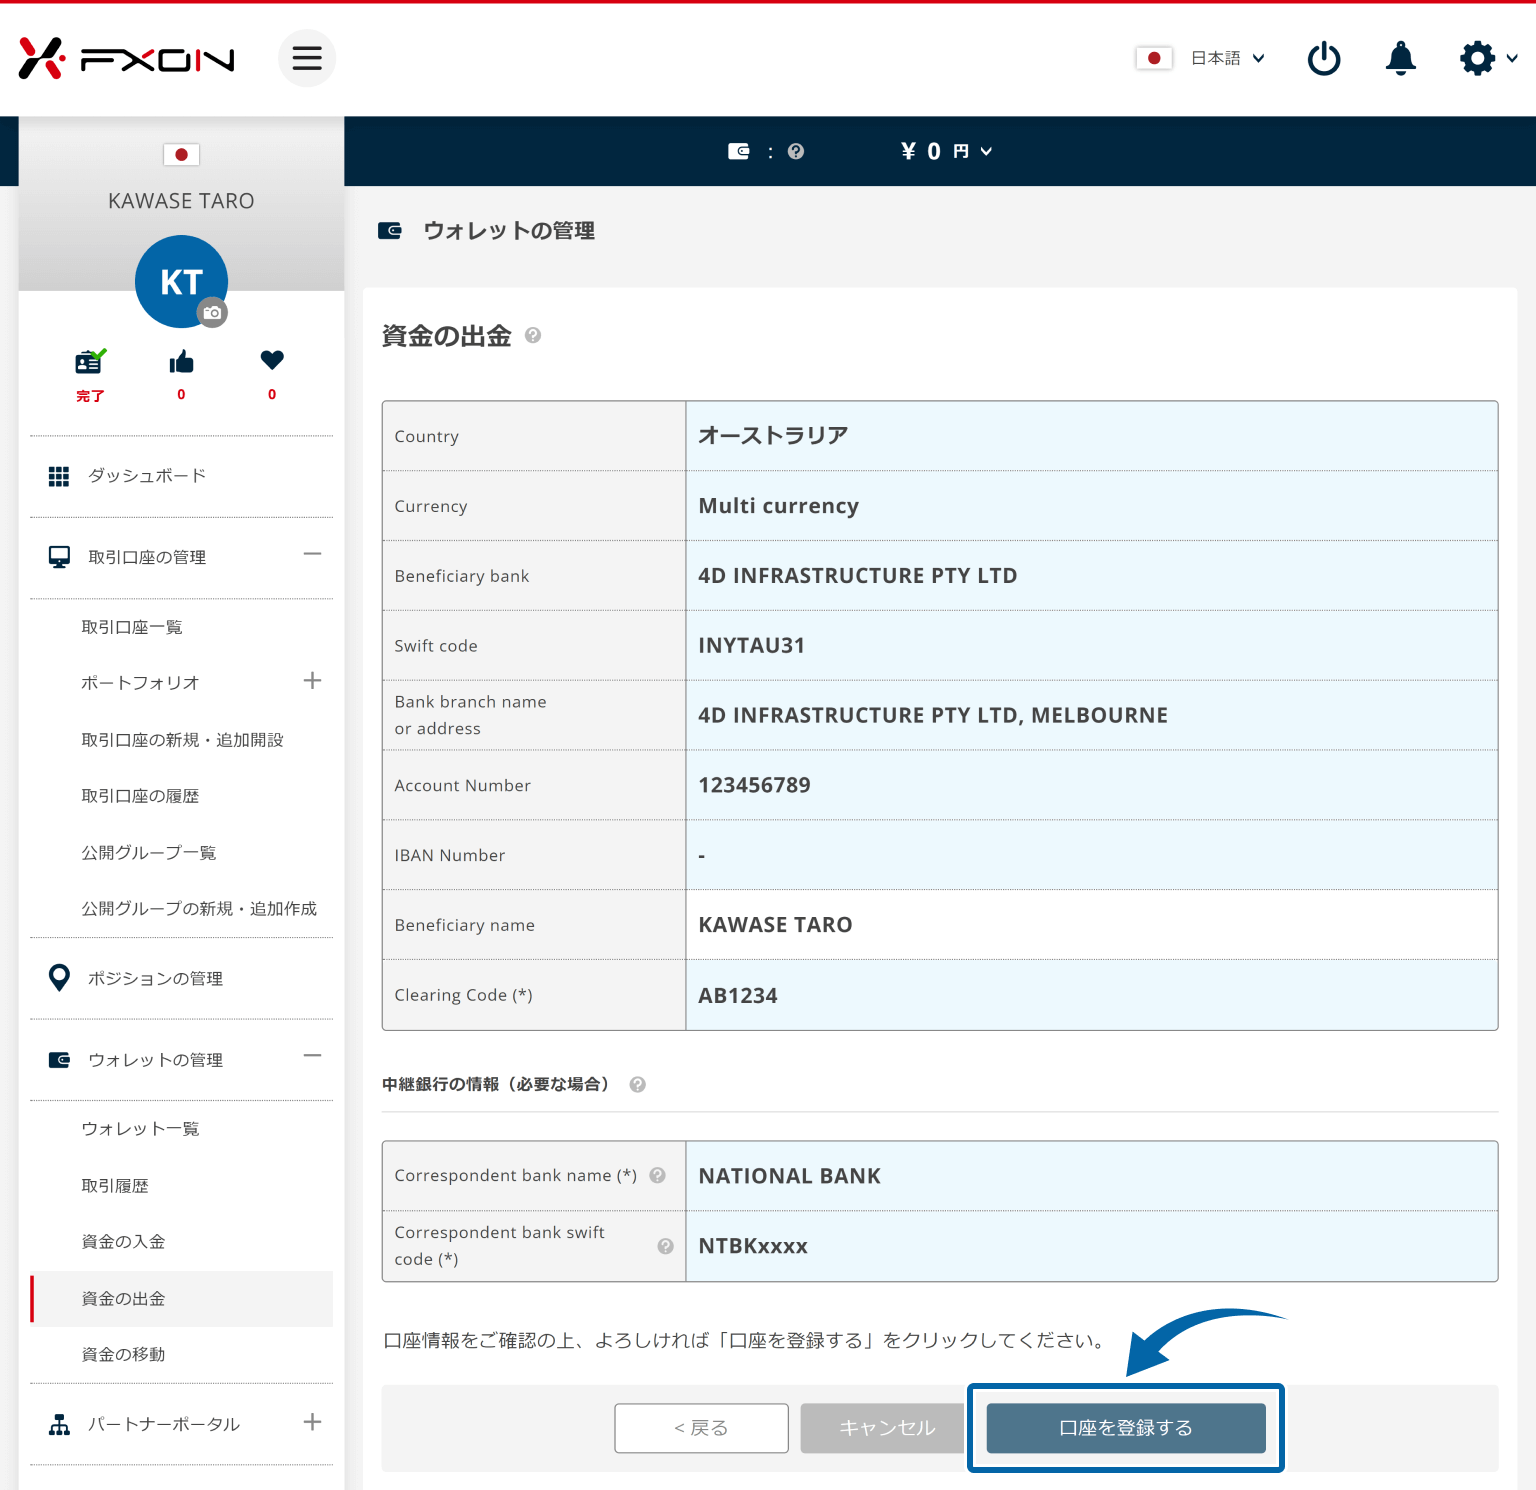This screenshot has width=1536, height=1490.
Task: Click the NTBKxxxx swift code value
Action: point(753,1246)
